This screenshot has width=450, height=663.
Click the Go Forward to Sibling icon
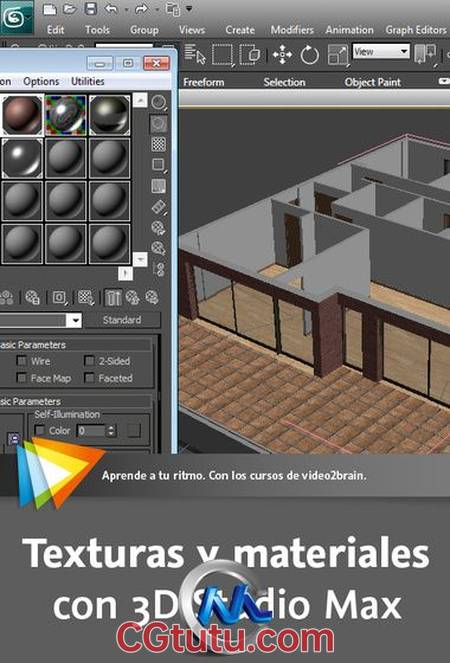[152, 298]
